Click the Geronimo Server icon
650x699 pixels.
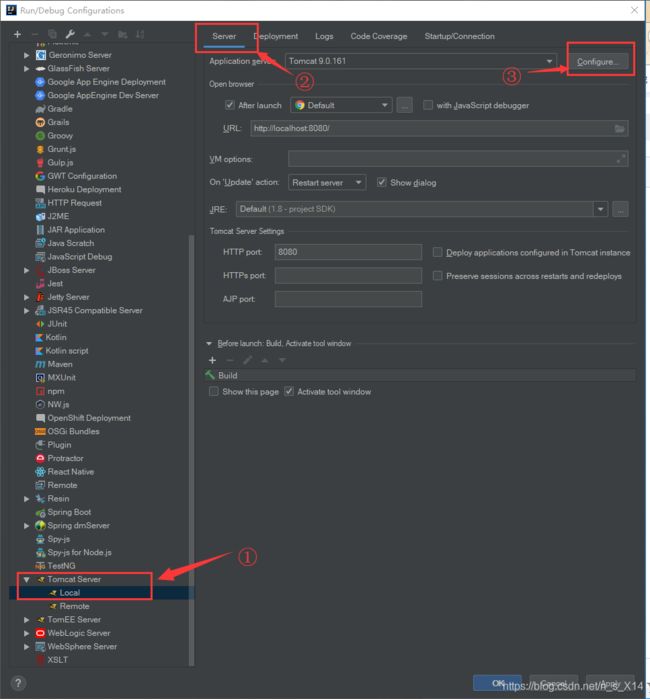(41, 55)
